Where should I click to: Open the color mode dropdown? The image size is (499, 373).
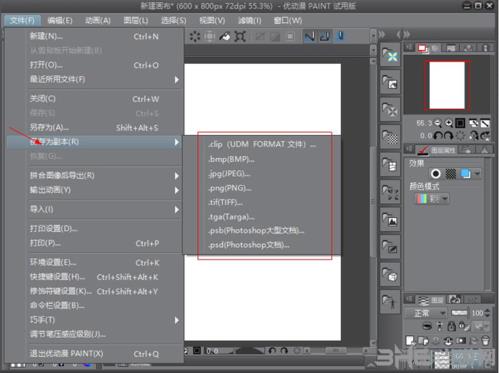pyautogui.click(x=432, y=199)
